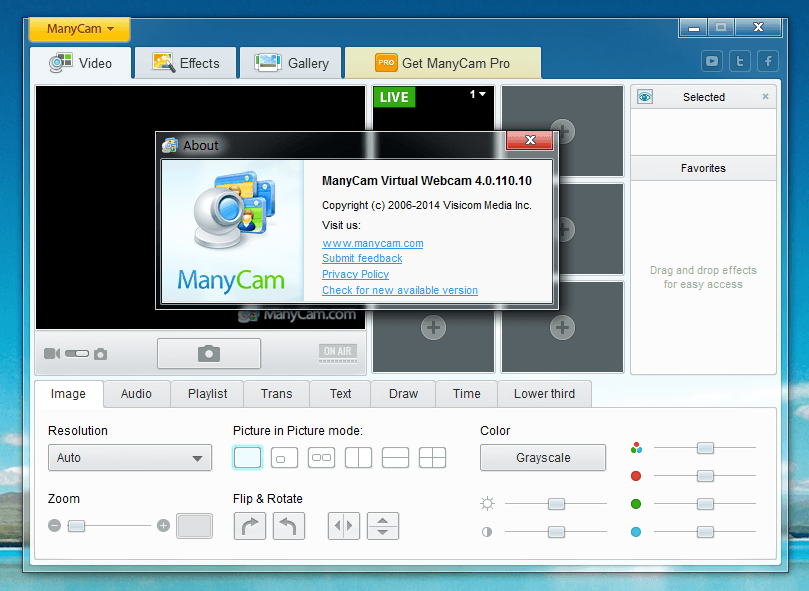Image resolution: width=809 pixels, height=591 pixels.
Task: Click the small photo camera mode icon
Action: [101, 354]
